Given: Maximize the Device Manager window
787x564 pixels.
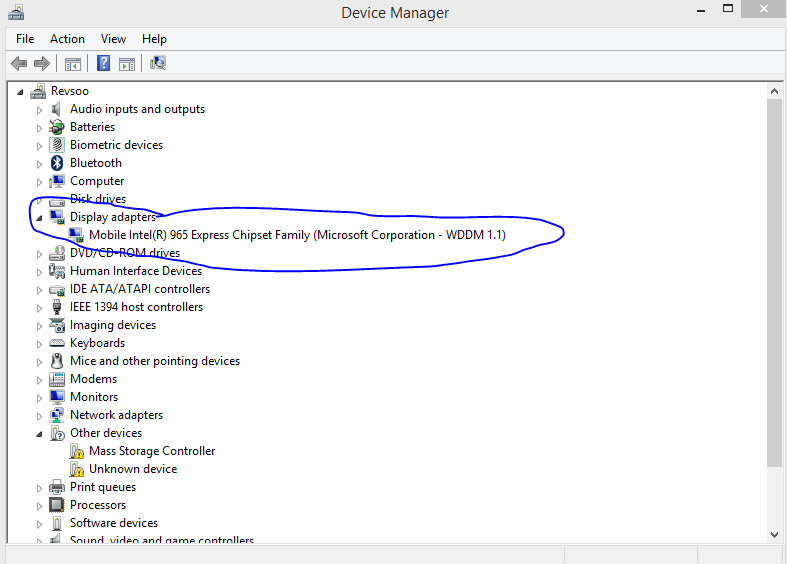Looking at the screenshot, I should pyautogui.click(x=728, y=9).
